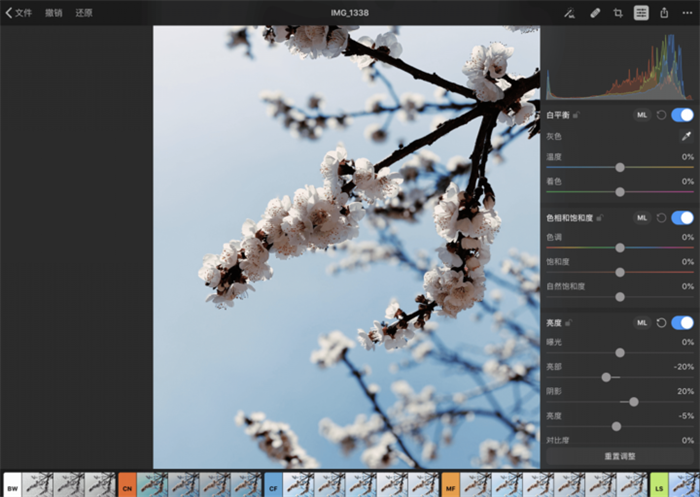Screen dimensions: 700x497
Task: Open the three-dots More menu
Action: (688, 13)
